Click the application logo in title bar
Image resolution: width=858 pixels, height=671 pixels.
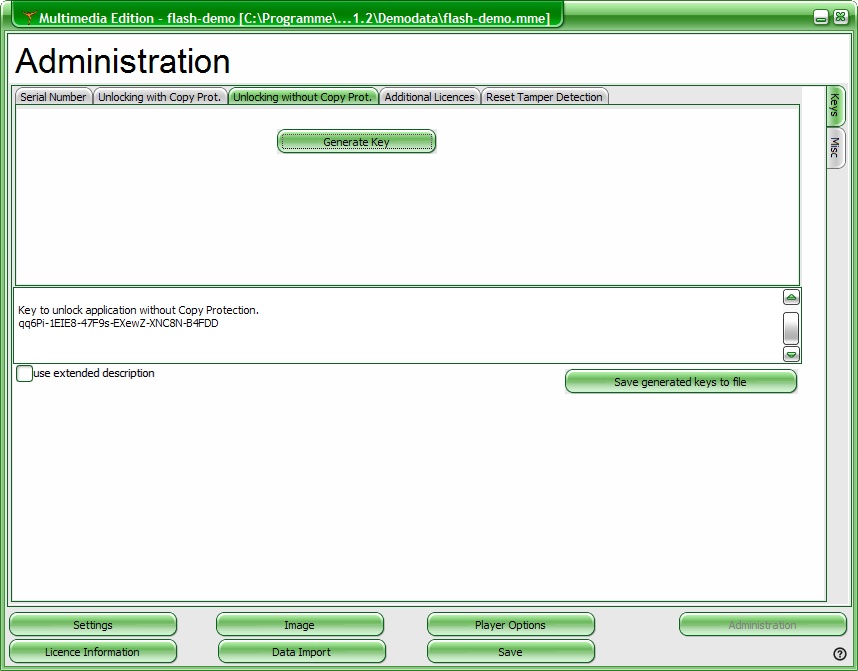(29, 18)
